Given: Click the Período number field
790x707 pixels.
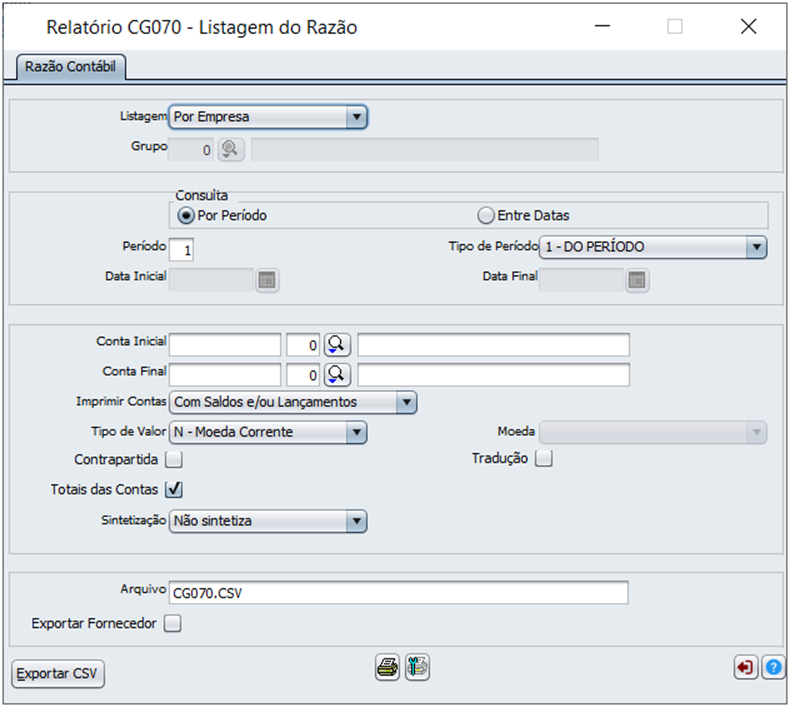Looking at the screenshot, I should (x=181, y=250).
